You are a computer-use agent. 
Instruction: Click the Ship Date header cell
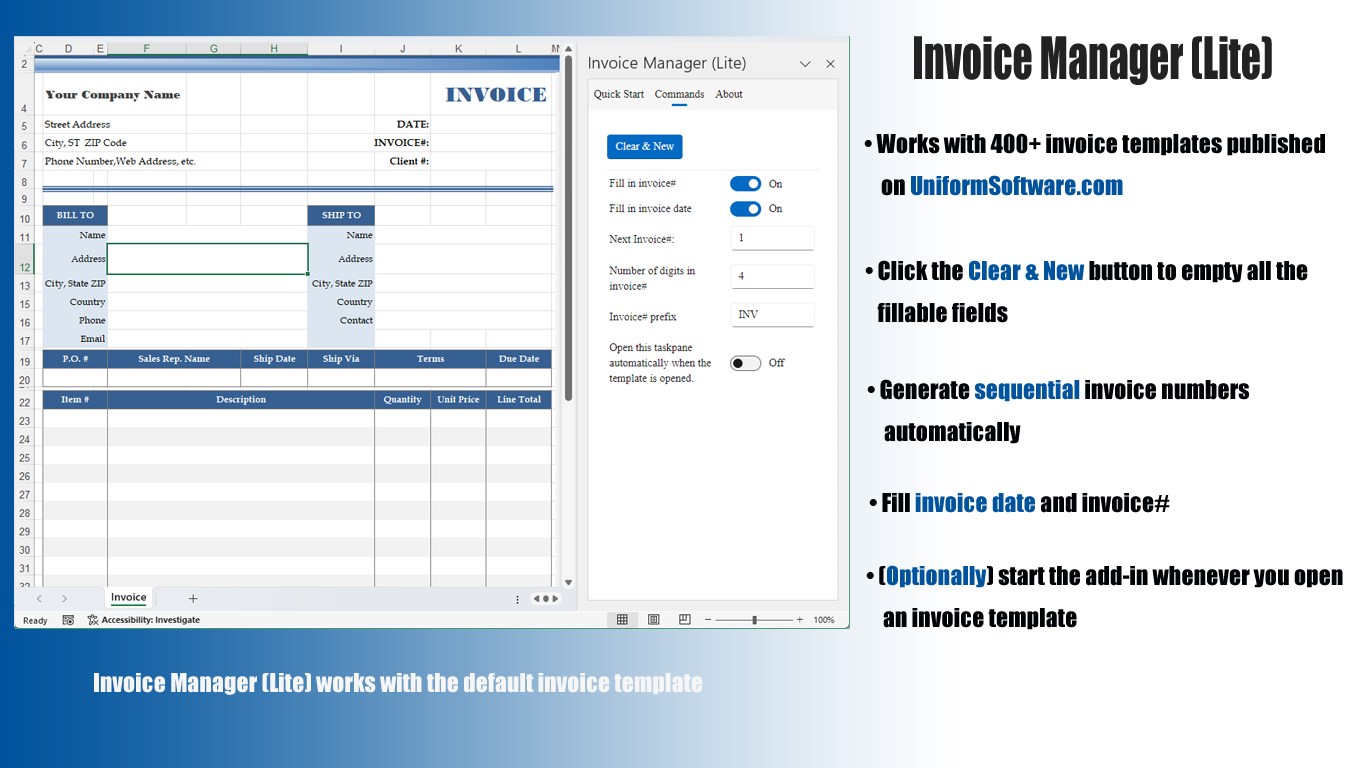[x=274, y=359]
